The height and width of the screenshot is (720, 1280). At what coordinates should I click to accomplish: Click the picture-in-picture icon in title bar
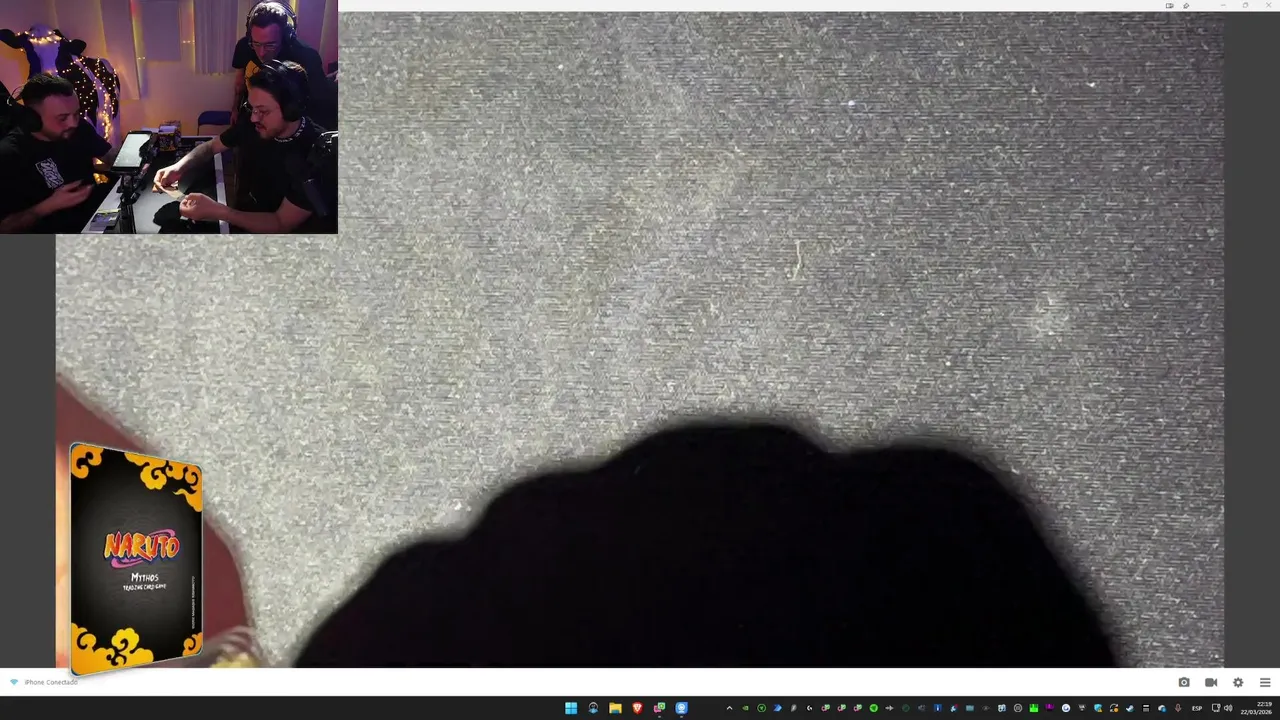pyautogui.click(x=1169, y=5)
